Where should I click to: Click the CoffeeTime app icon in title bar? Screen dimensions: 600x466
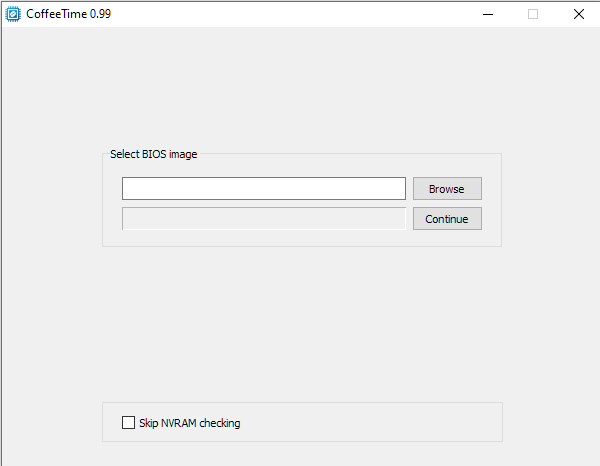coord(13,14)
